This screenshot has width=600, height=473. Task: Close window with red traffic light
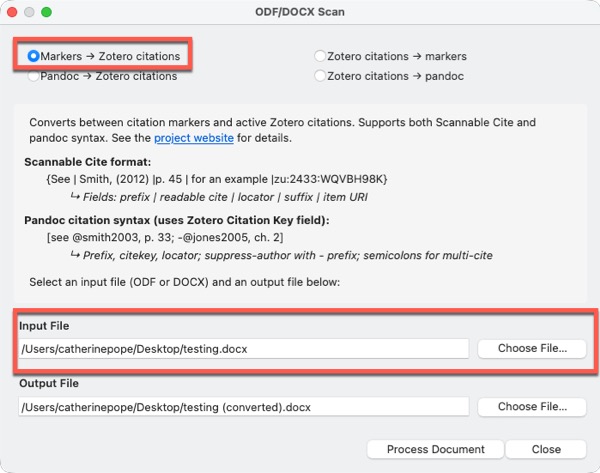(x=12, y=12)
